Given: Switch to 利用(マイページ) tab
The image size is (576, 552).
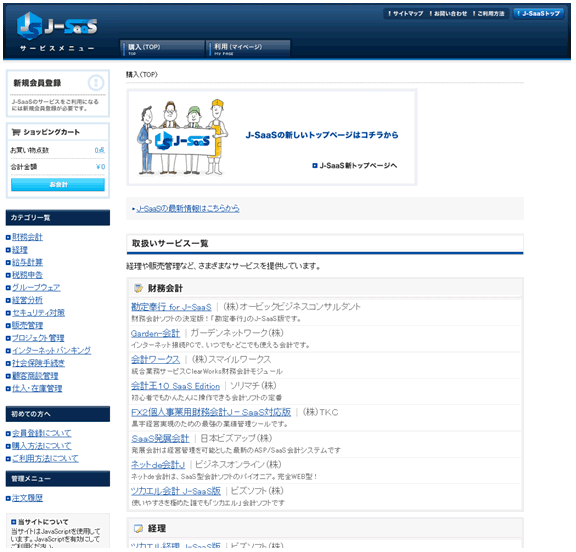Looking at the screenshot, I should point(248,49).
